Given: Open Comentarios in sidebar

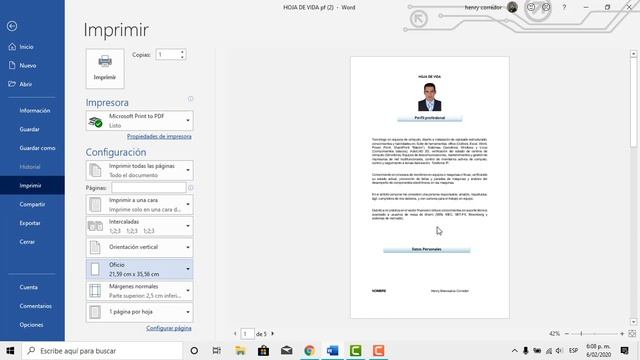Looking at the screenshot, I should (36, 306).
